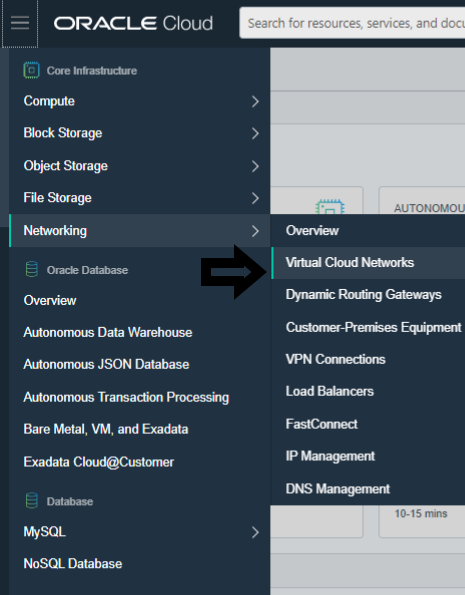This screenshot has width=465, height=595.
Task: Open the hamburger navigation menu
Action: pyautogui.click(x=20, y=23)
